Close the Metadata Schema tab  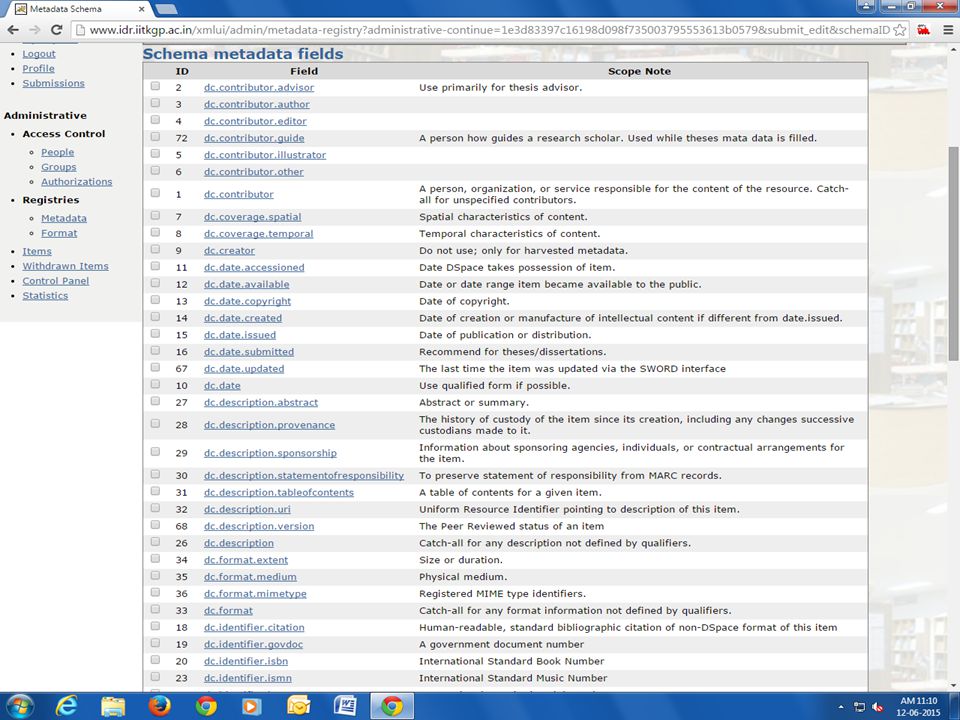point(142,9)
